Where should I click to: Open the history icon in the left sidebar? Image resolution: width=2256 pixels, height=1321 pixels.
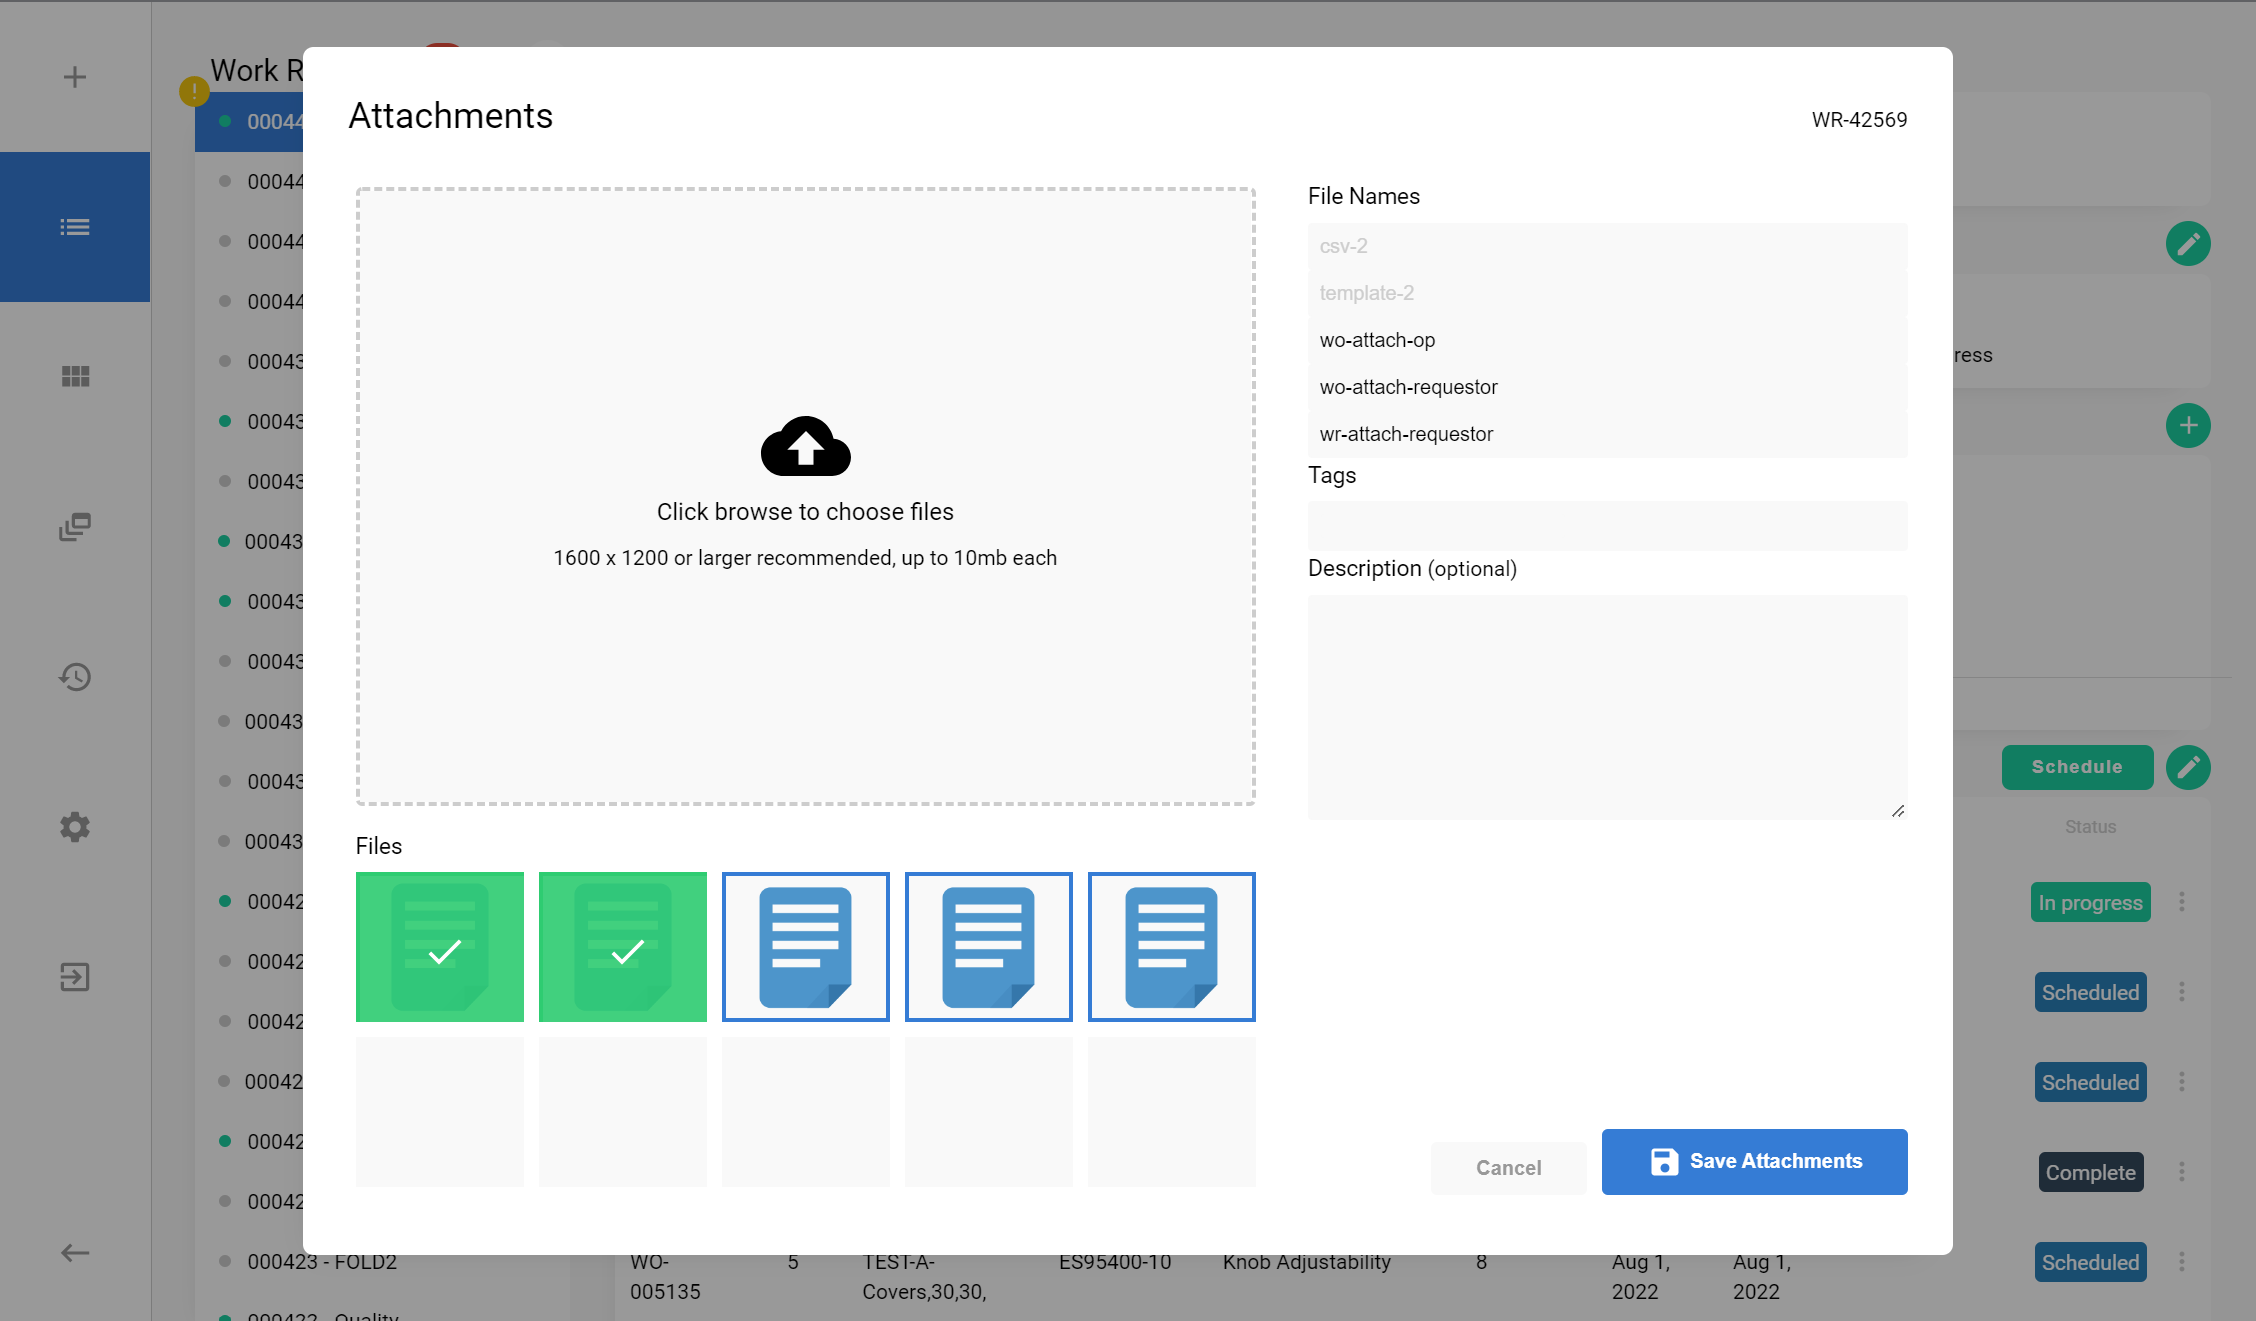[x=75, y=677]
